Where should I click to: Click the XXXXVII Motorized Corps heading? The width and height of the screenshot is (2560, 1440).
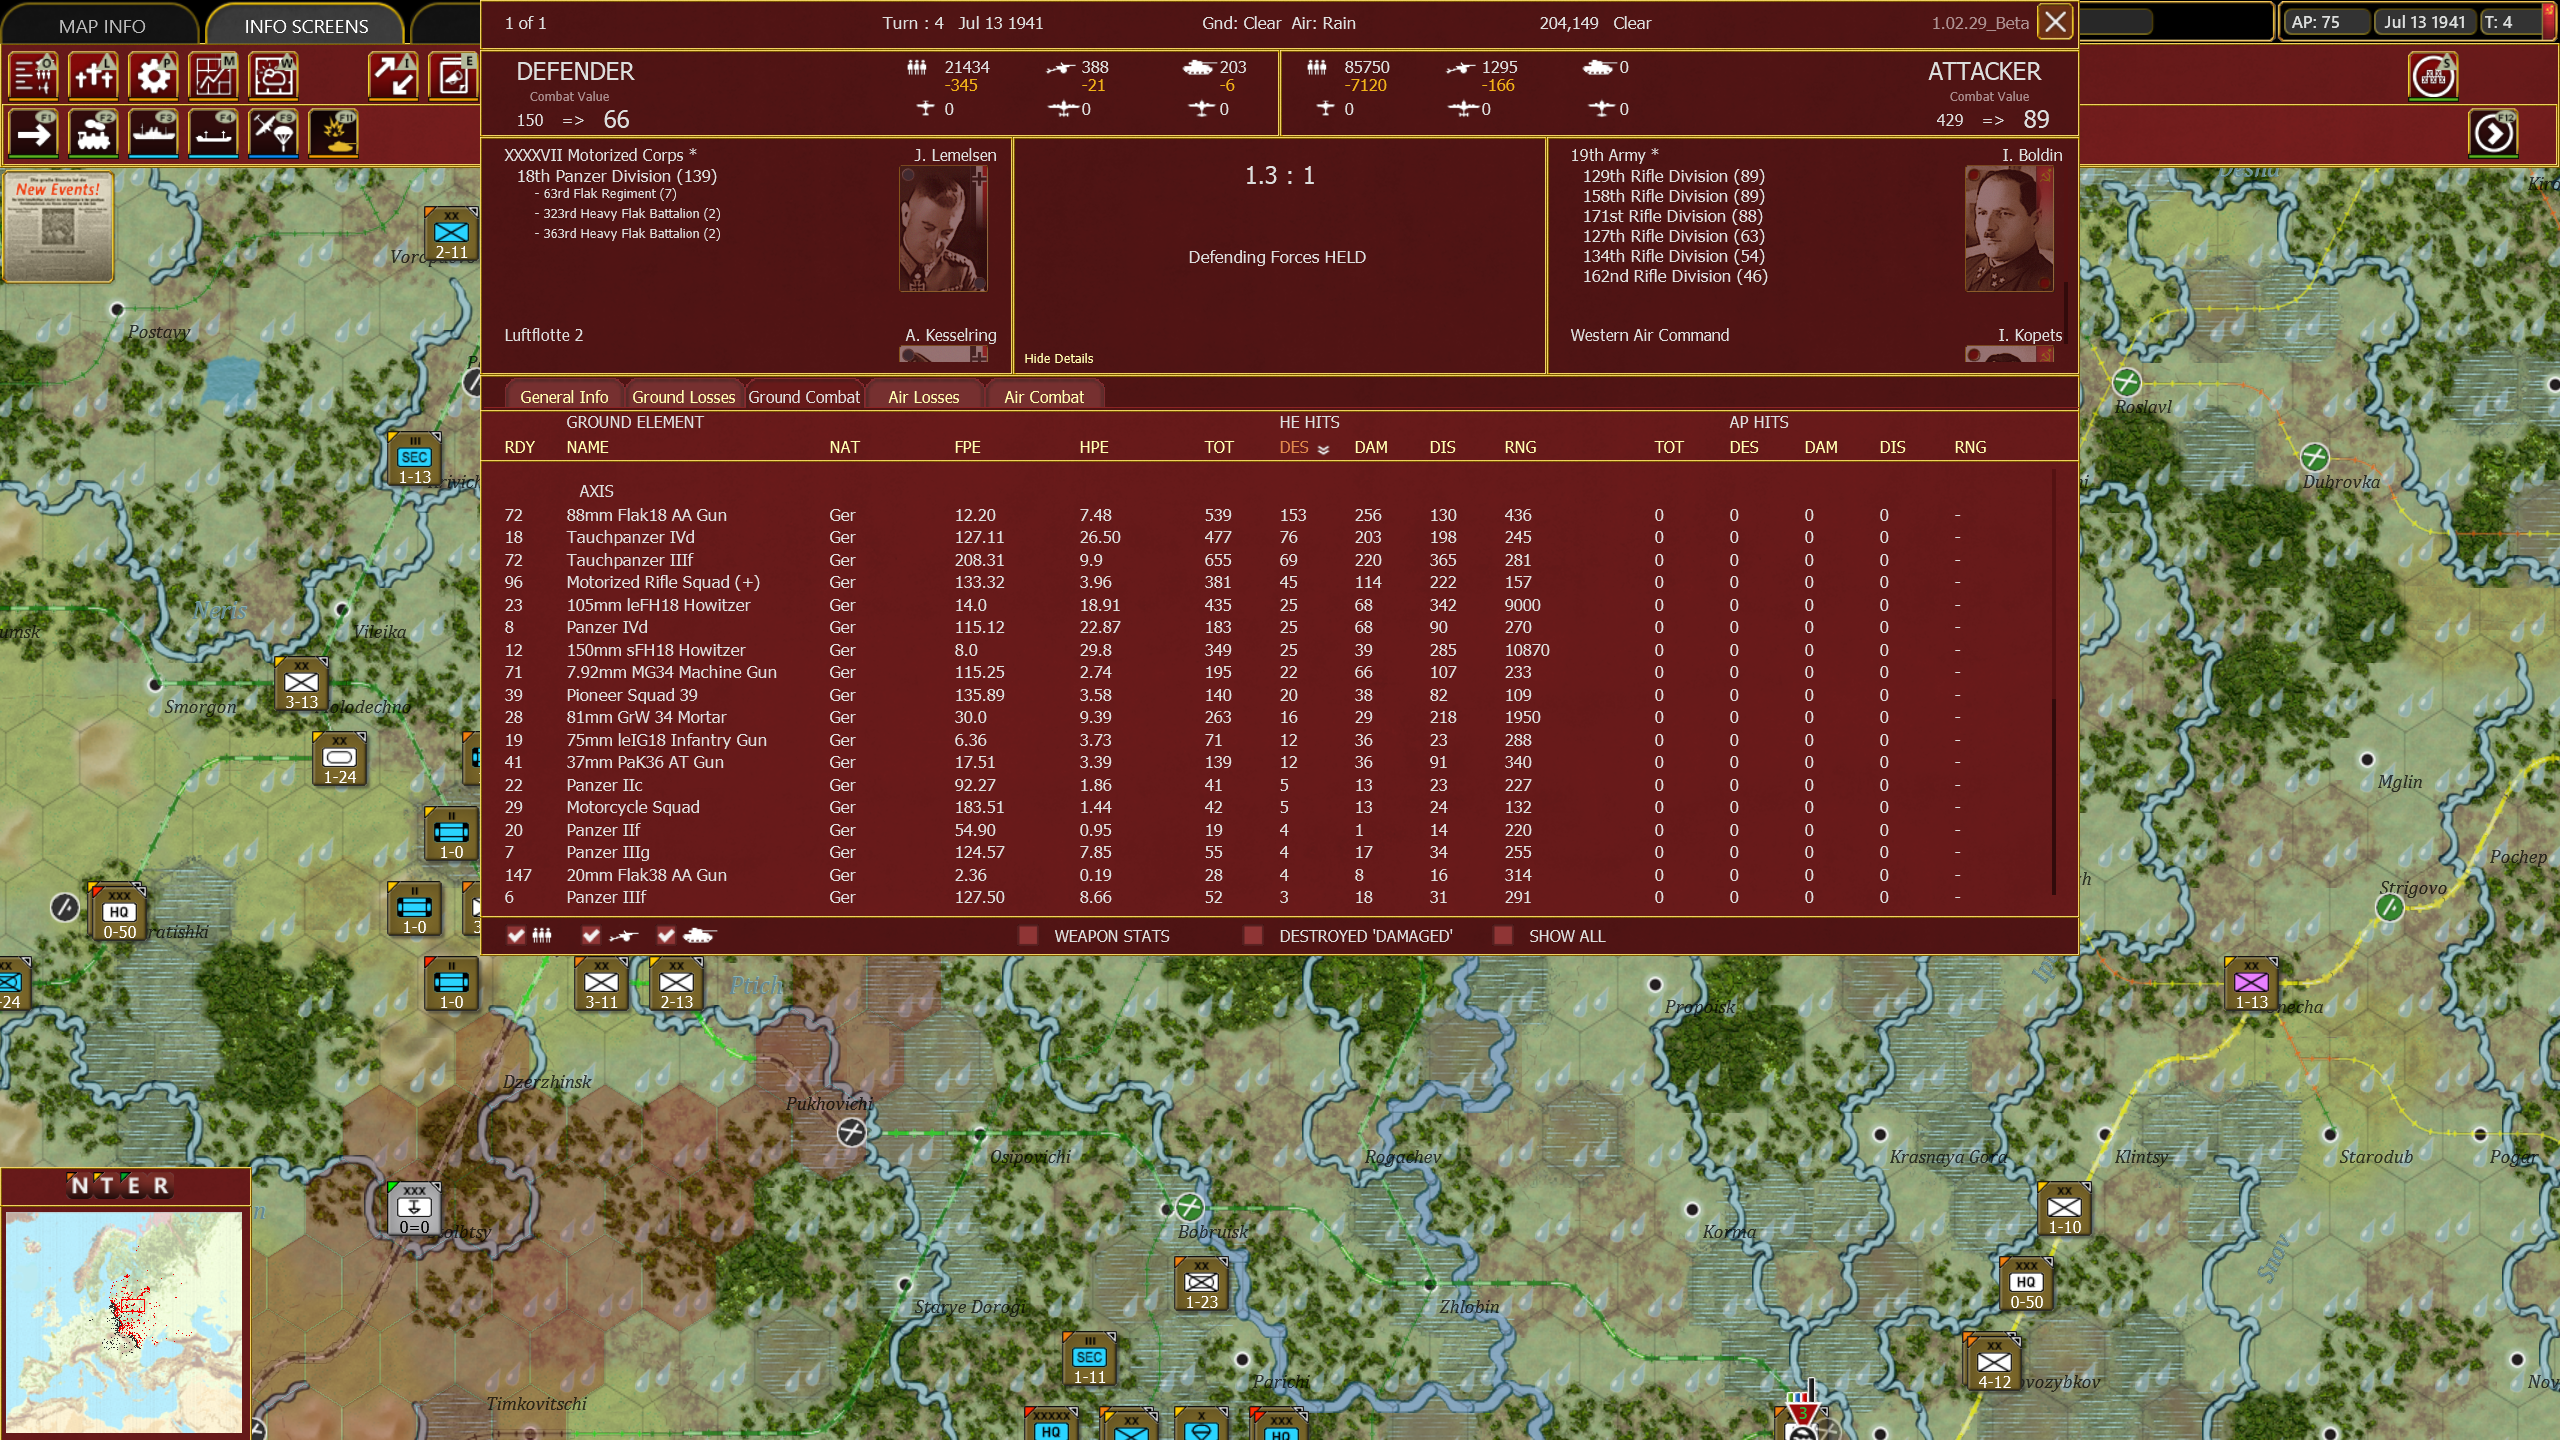(600, 155)
